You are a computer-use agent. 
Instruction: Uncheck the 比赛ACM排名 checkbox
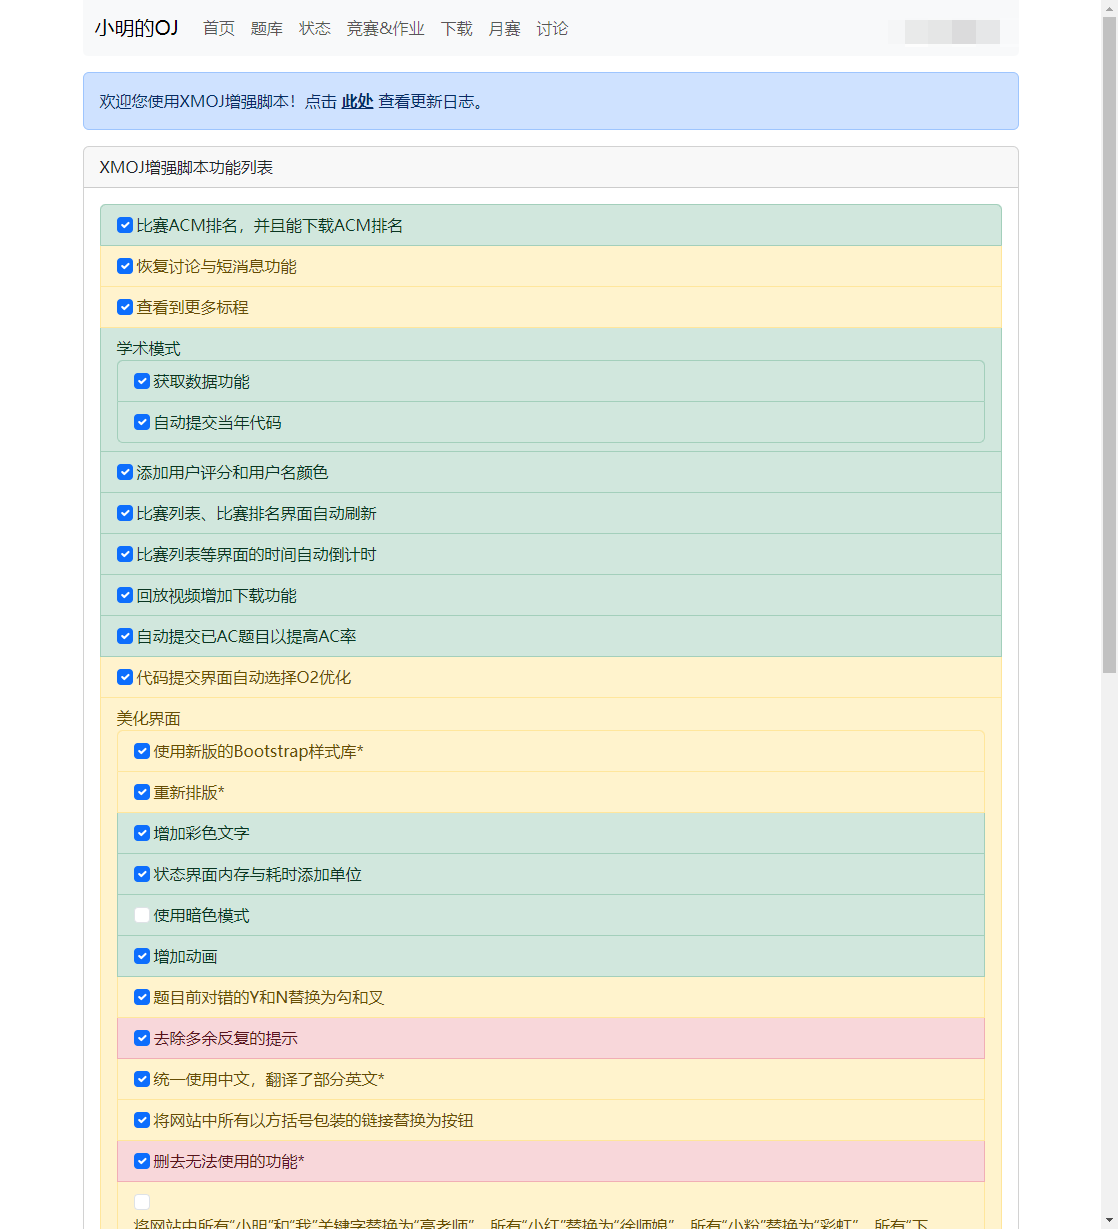(x=125, y=226)
